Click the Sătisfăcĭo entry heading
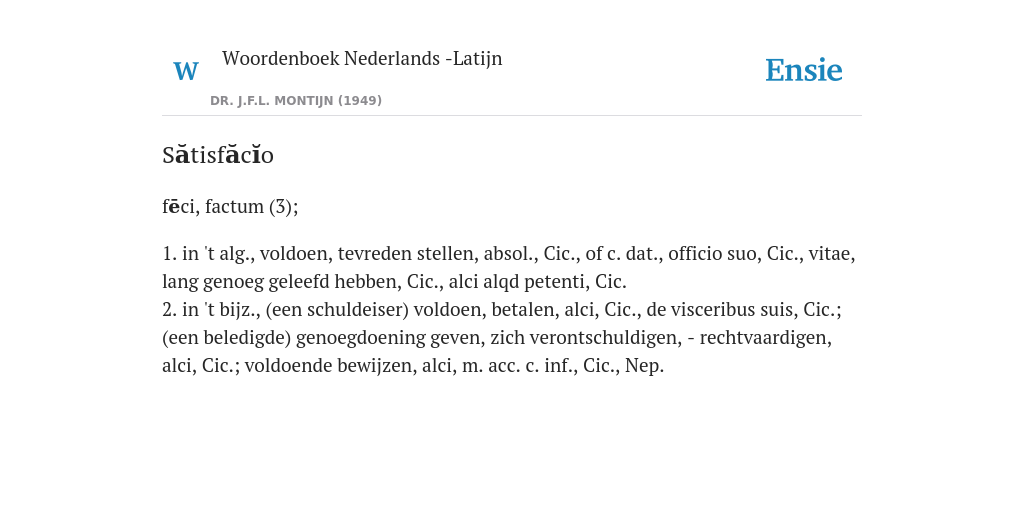Viewport: 1024px width, 512px height. (217, 155)
